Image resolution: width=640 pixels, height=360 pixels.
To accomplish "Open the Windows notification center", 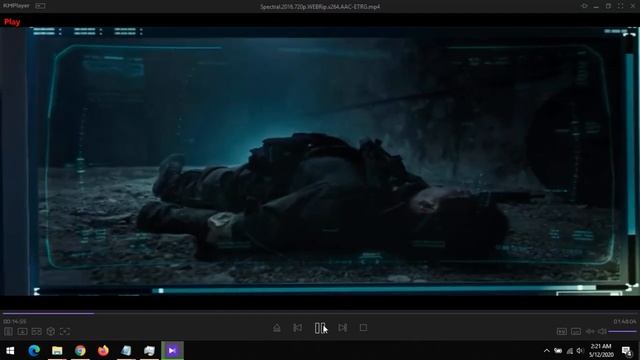I will pyautogui.click(x=627, y=350).
